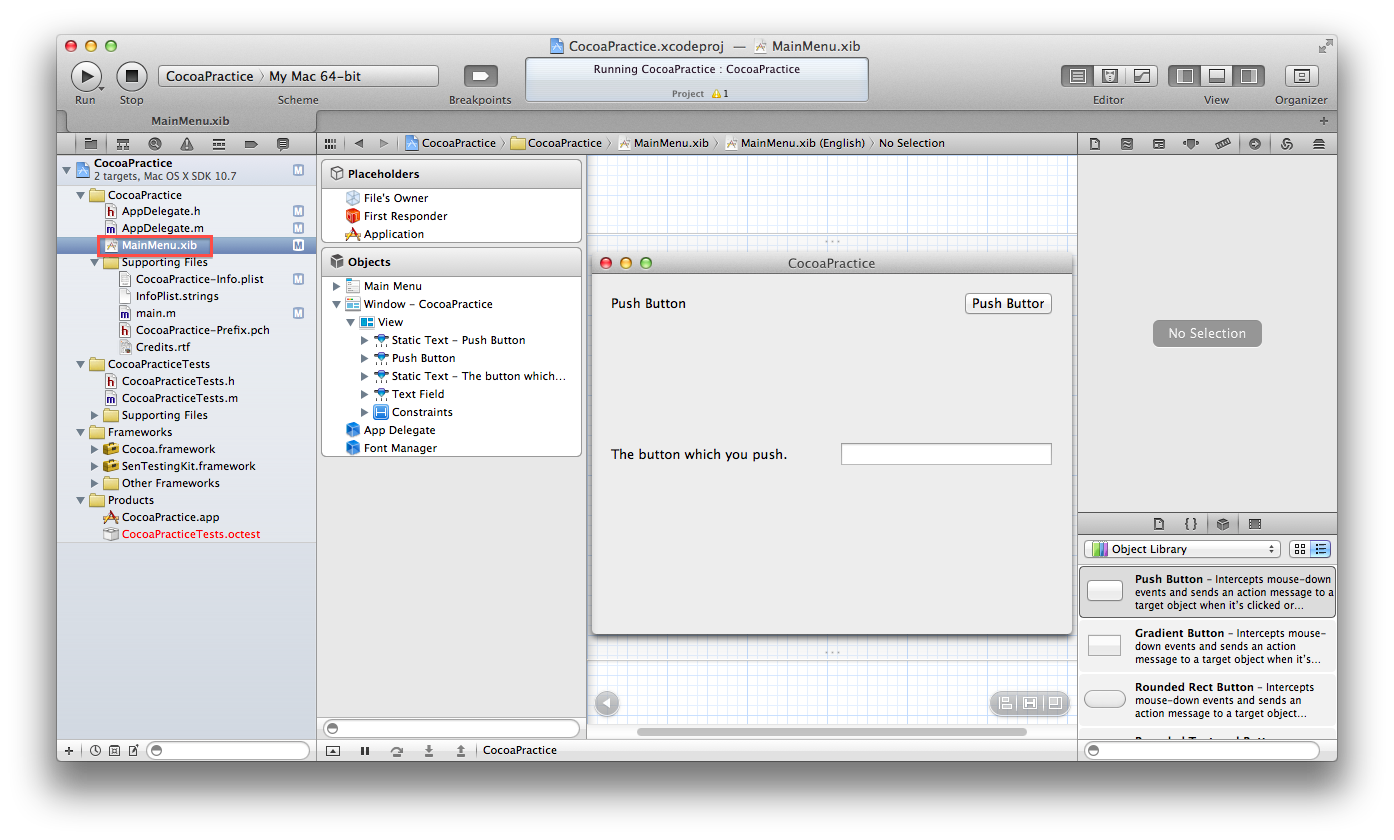Viewport: 1394px width, 840px height.
Task: Expand the Constraints item
Action: click(x=365, y=412)
